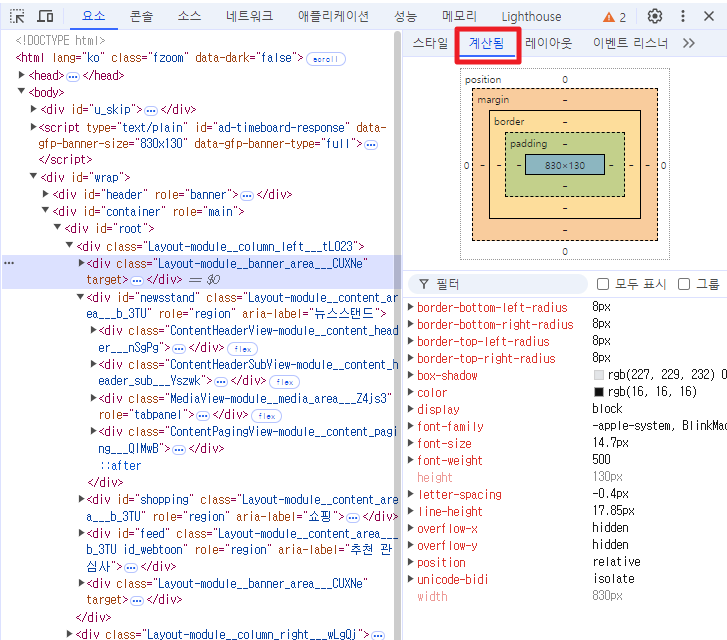
Task: Click the flex badge on ContentHeaderView div
Action: click(x=242, y=349)
